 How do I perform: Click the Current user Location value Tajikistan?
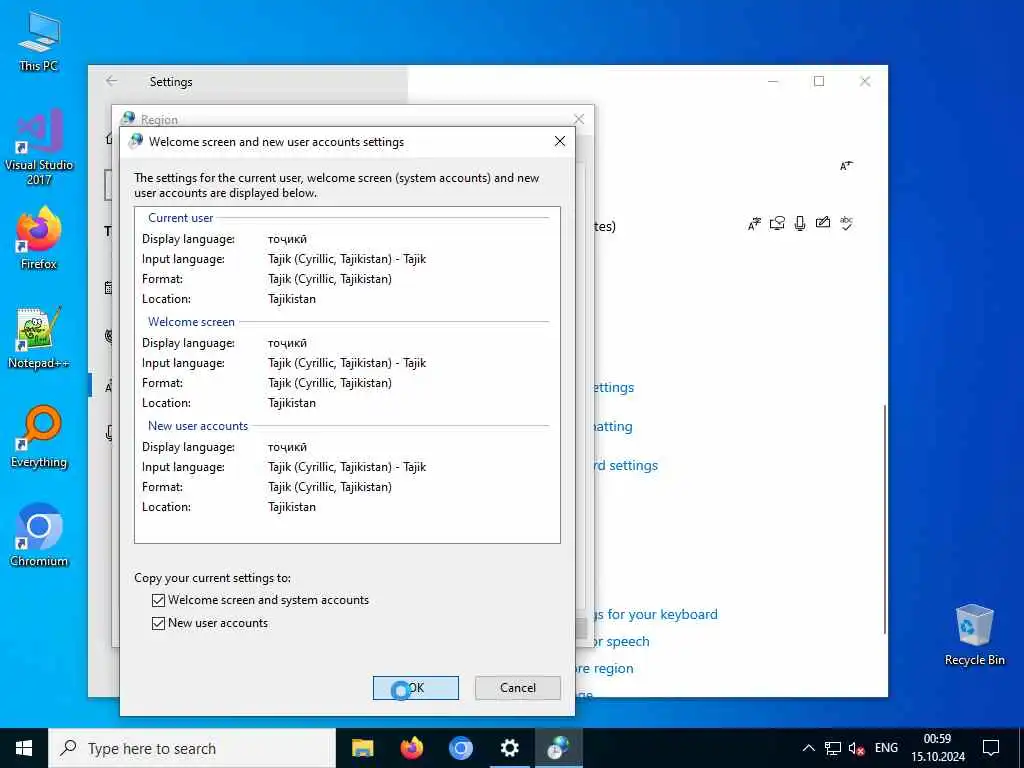(292, 299)
